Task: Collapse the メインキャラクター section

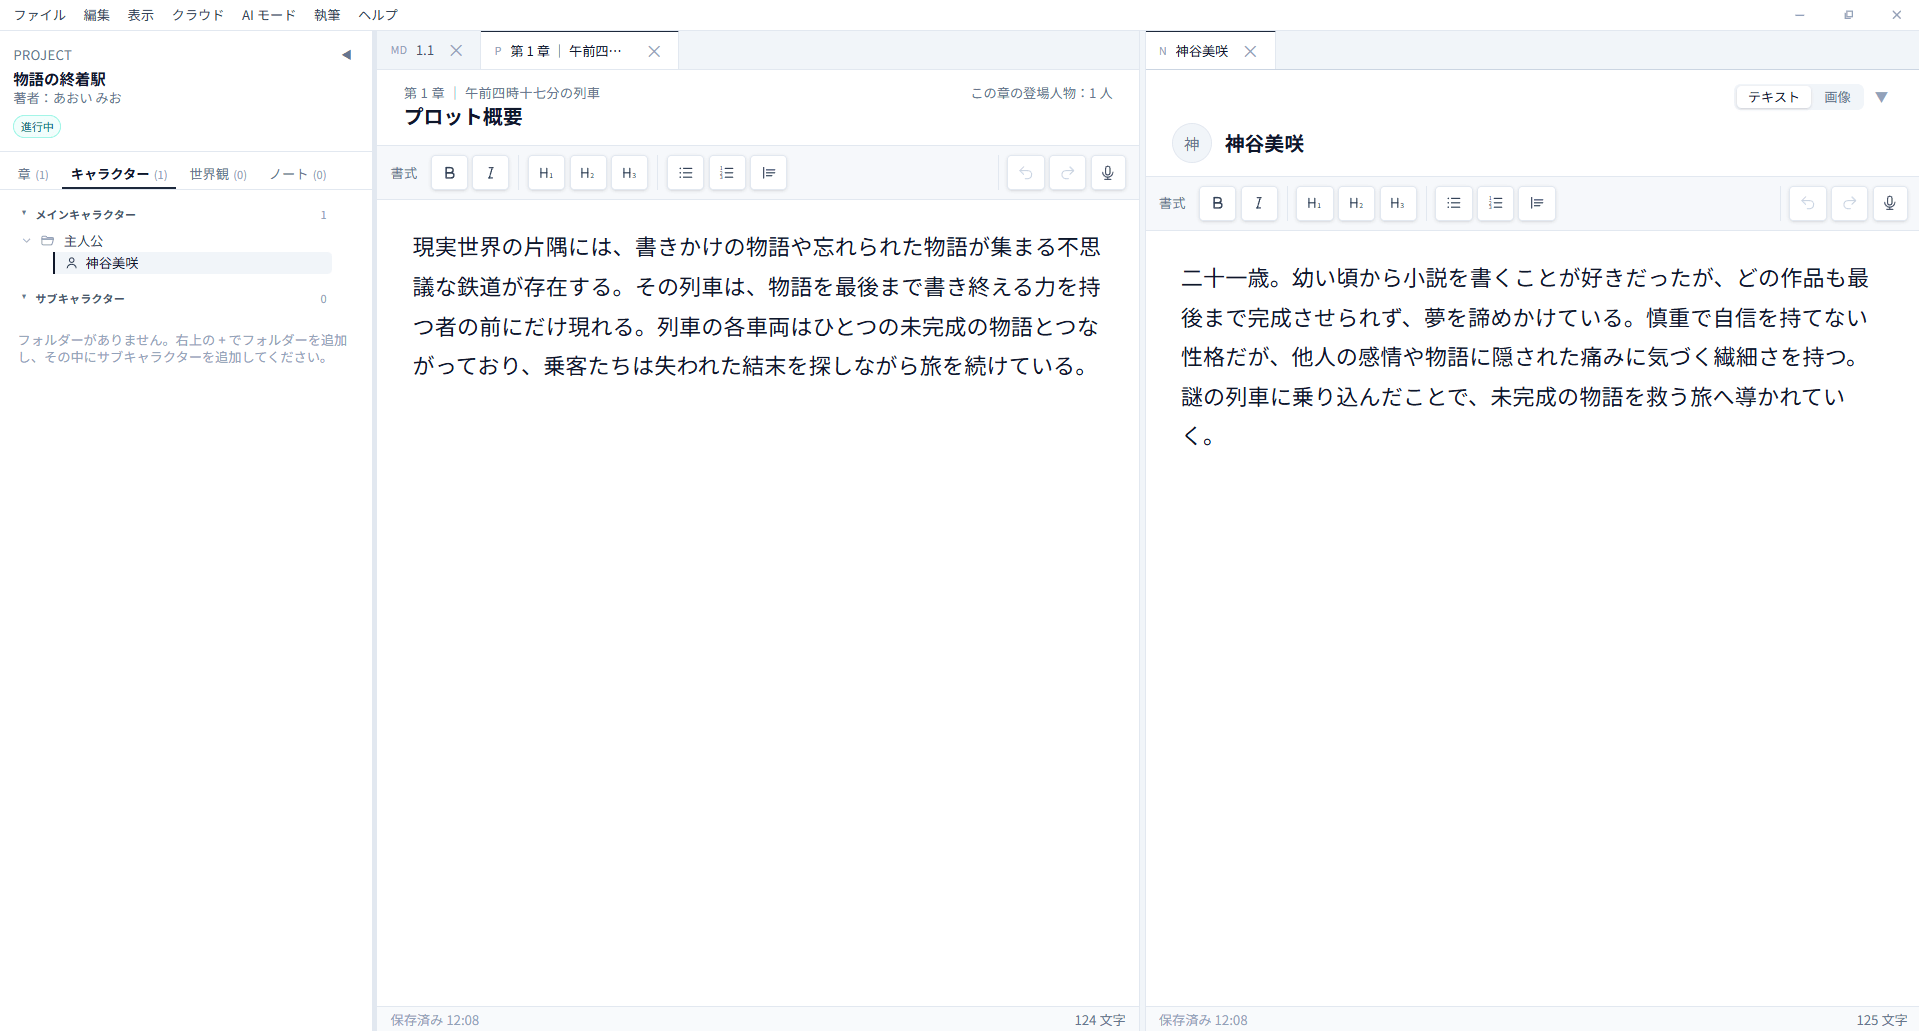Action: coord(24,214)
